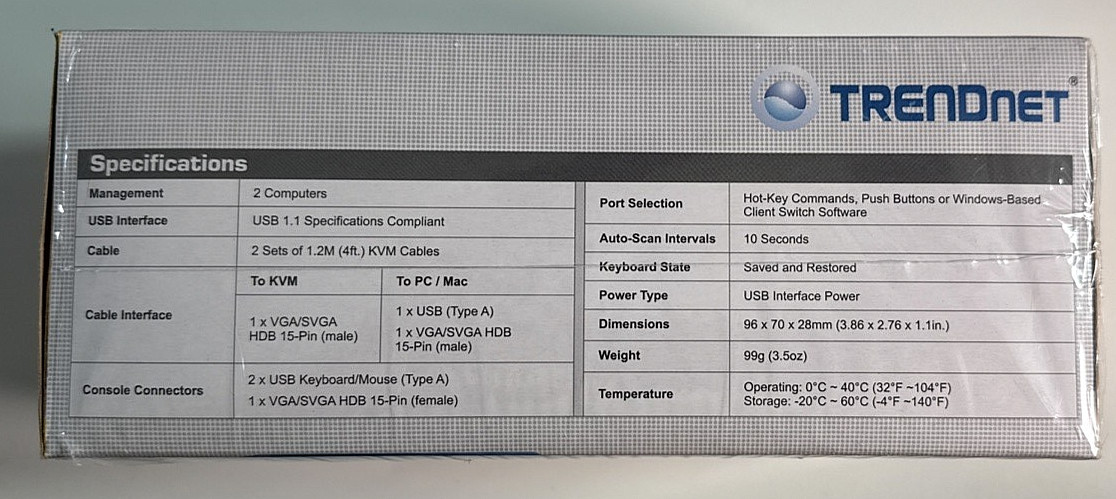Click the TRENDnet brand name text
Image resolution: width=1116 pixels, height=499 pixels.
pos(949,104)
